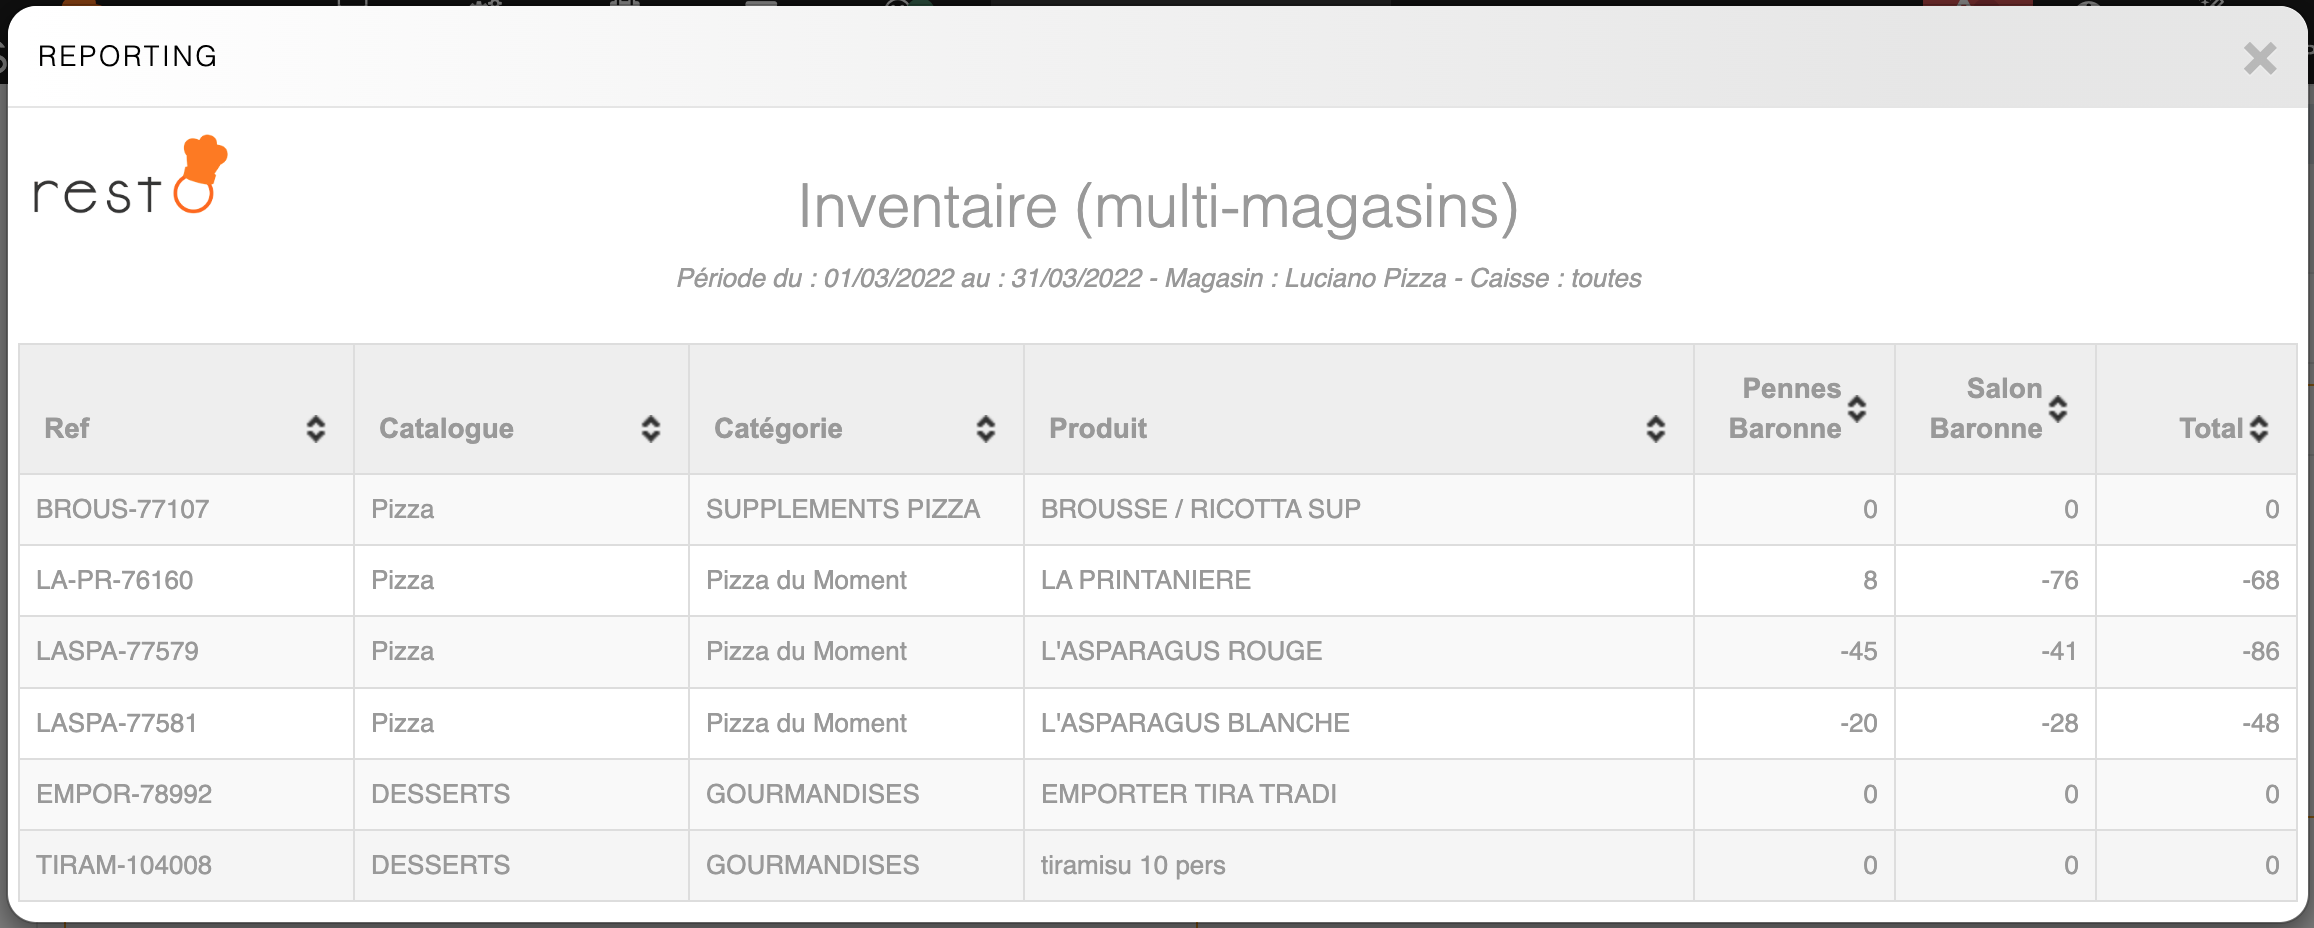Sort the table by the Ref column icon

pyautogui.click(x=315, y=429)
